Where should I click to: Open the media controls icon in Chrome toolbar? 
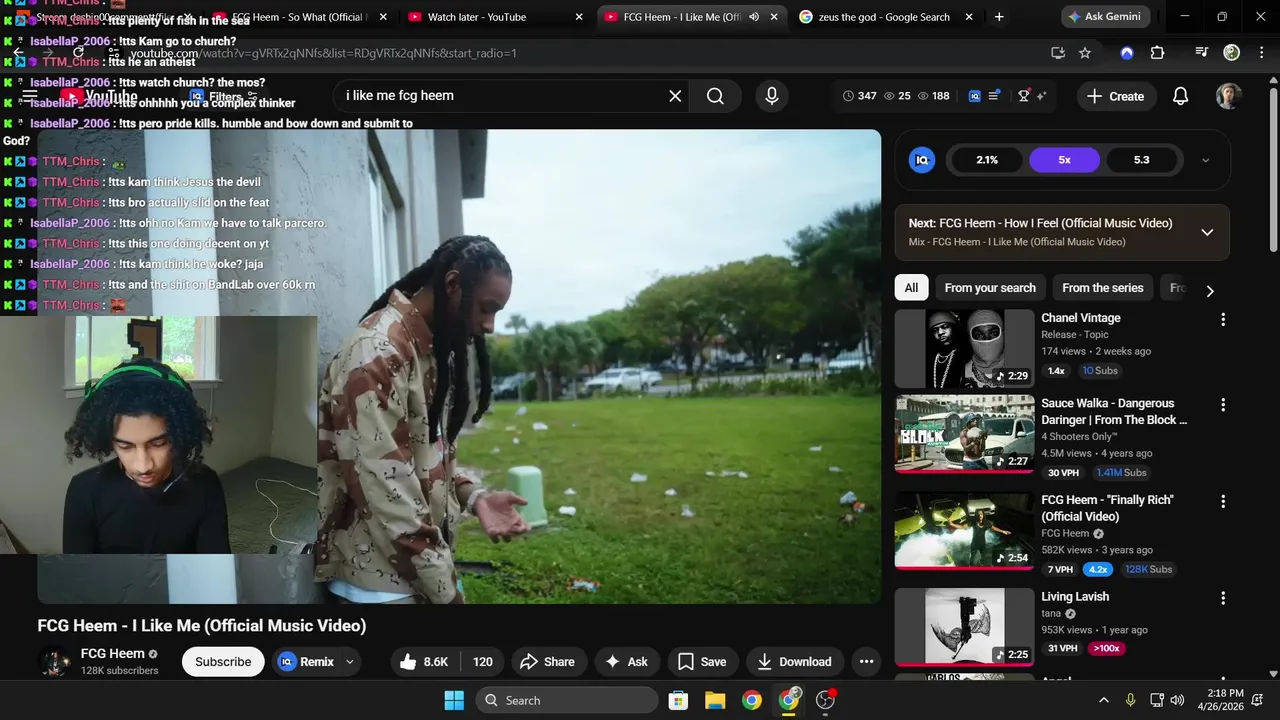1202,53
